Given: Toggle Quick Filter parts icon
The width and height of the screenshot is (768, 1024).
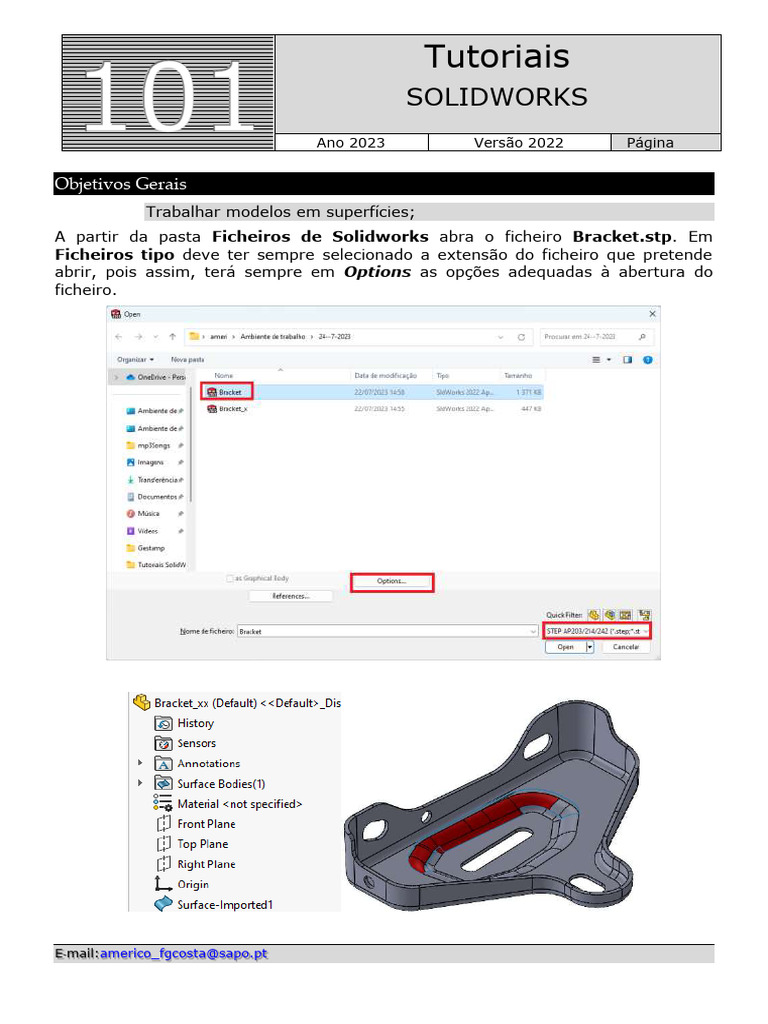Looking at the screenshot, I should [593, 615].
